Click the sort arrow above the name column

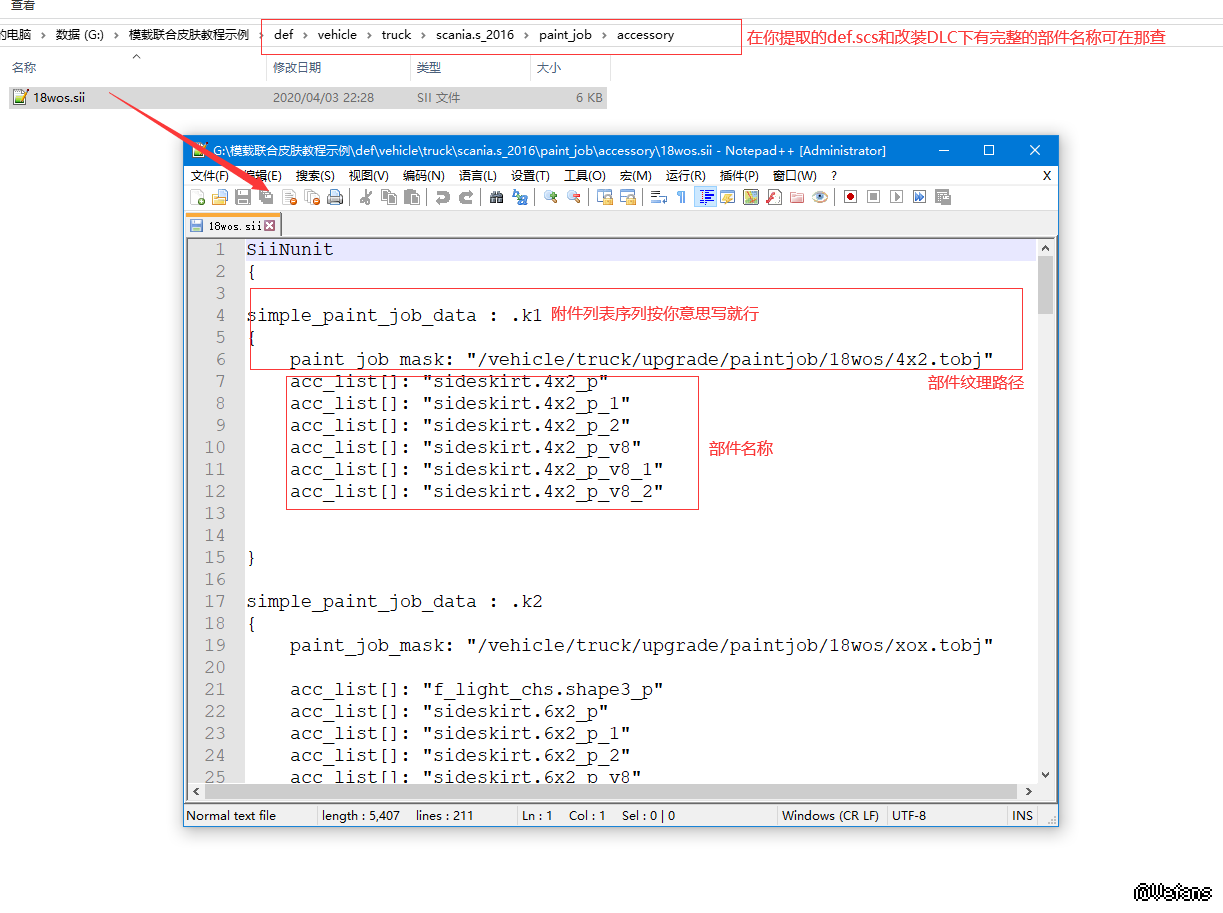click(x=136, y=57)
